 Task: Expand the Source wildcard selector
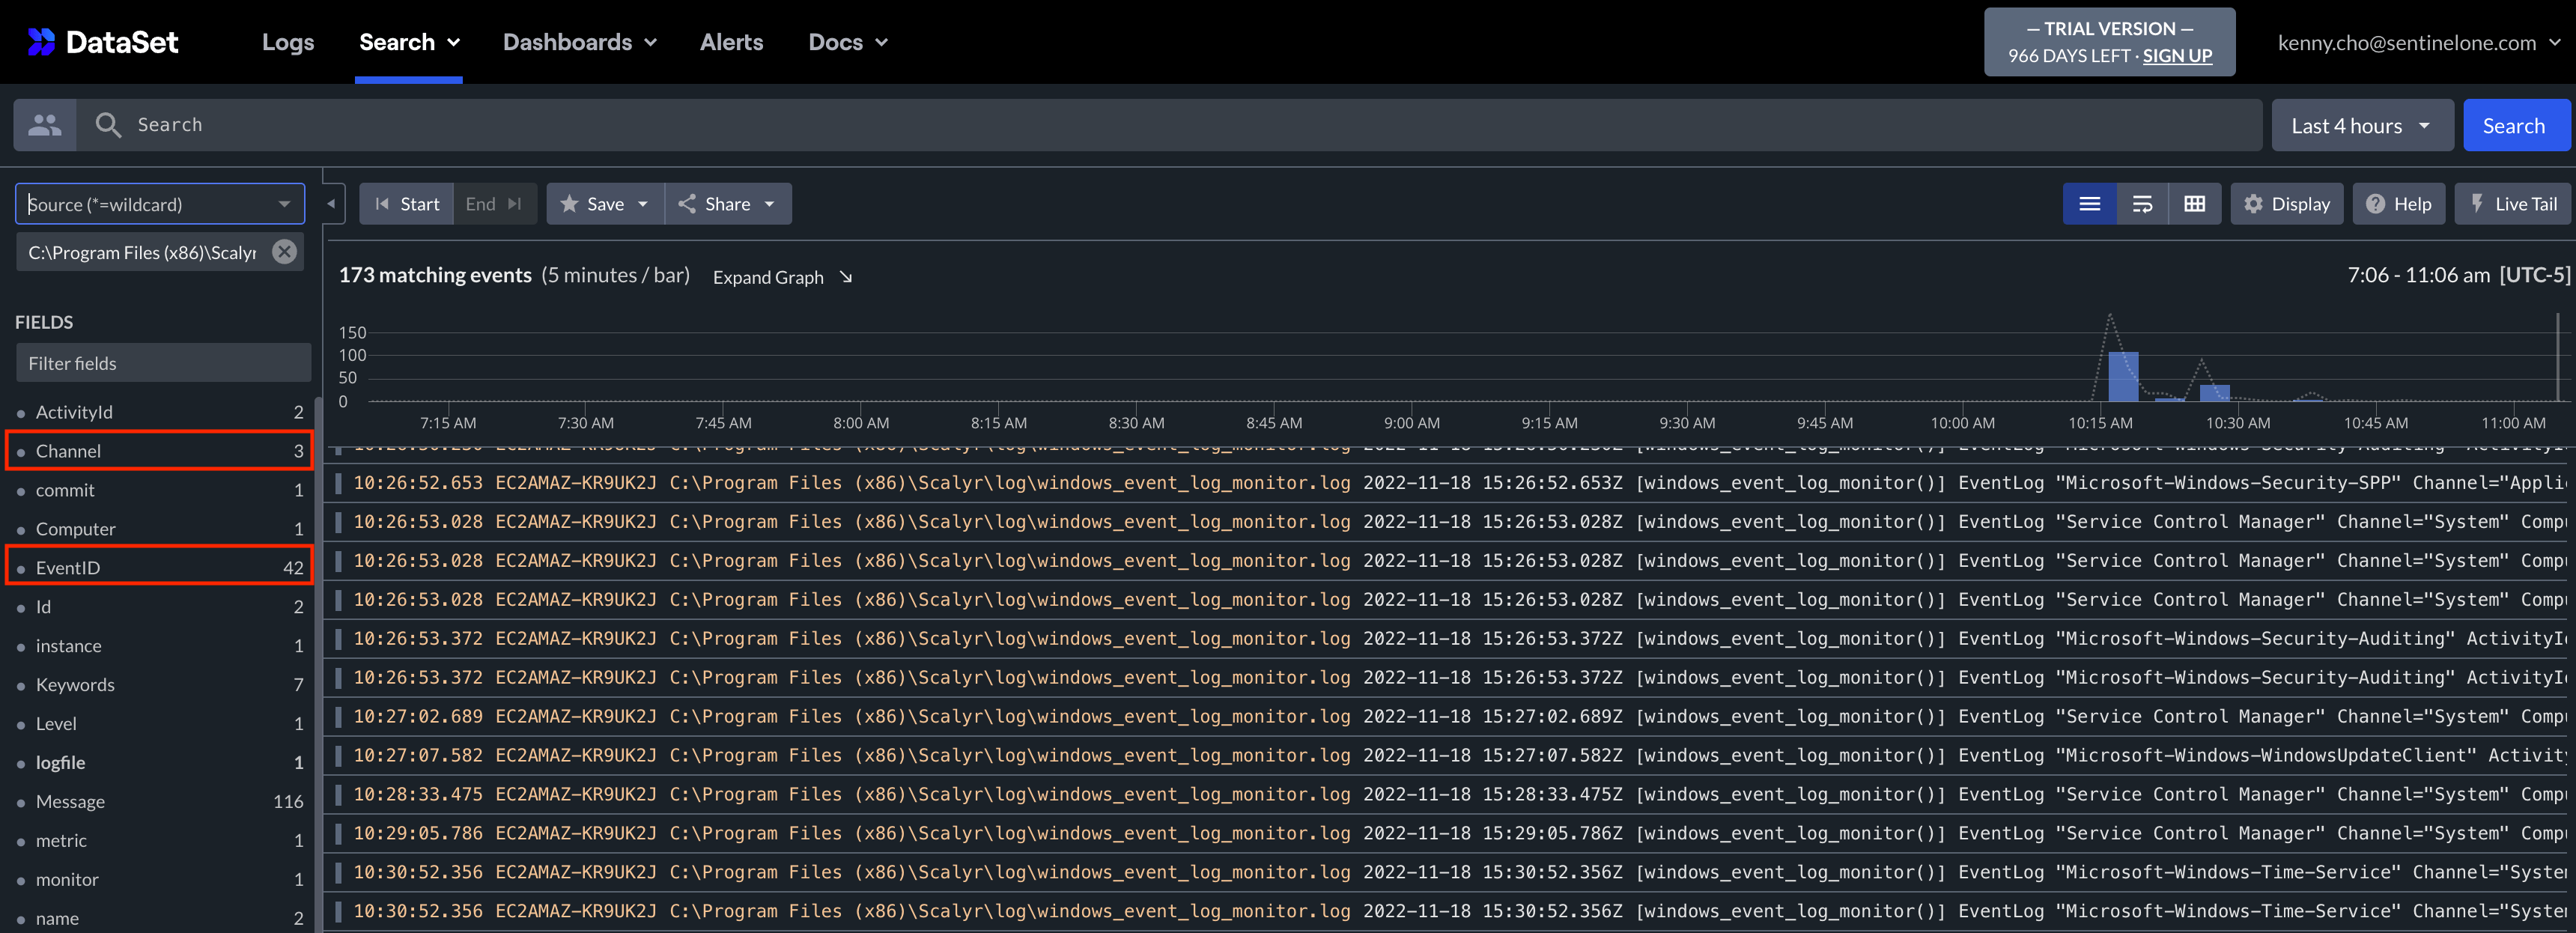[285, 204]
